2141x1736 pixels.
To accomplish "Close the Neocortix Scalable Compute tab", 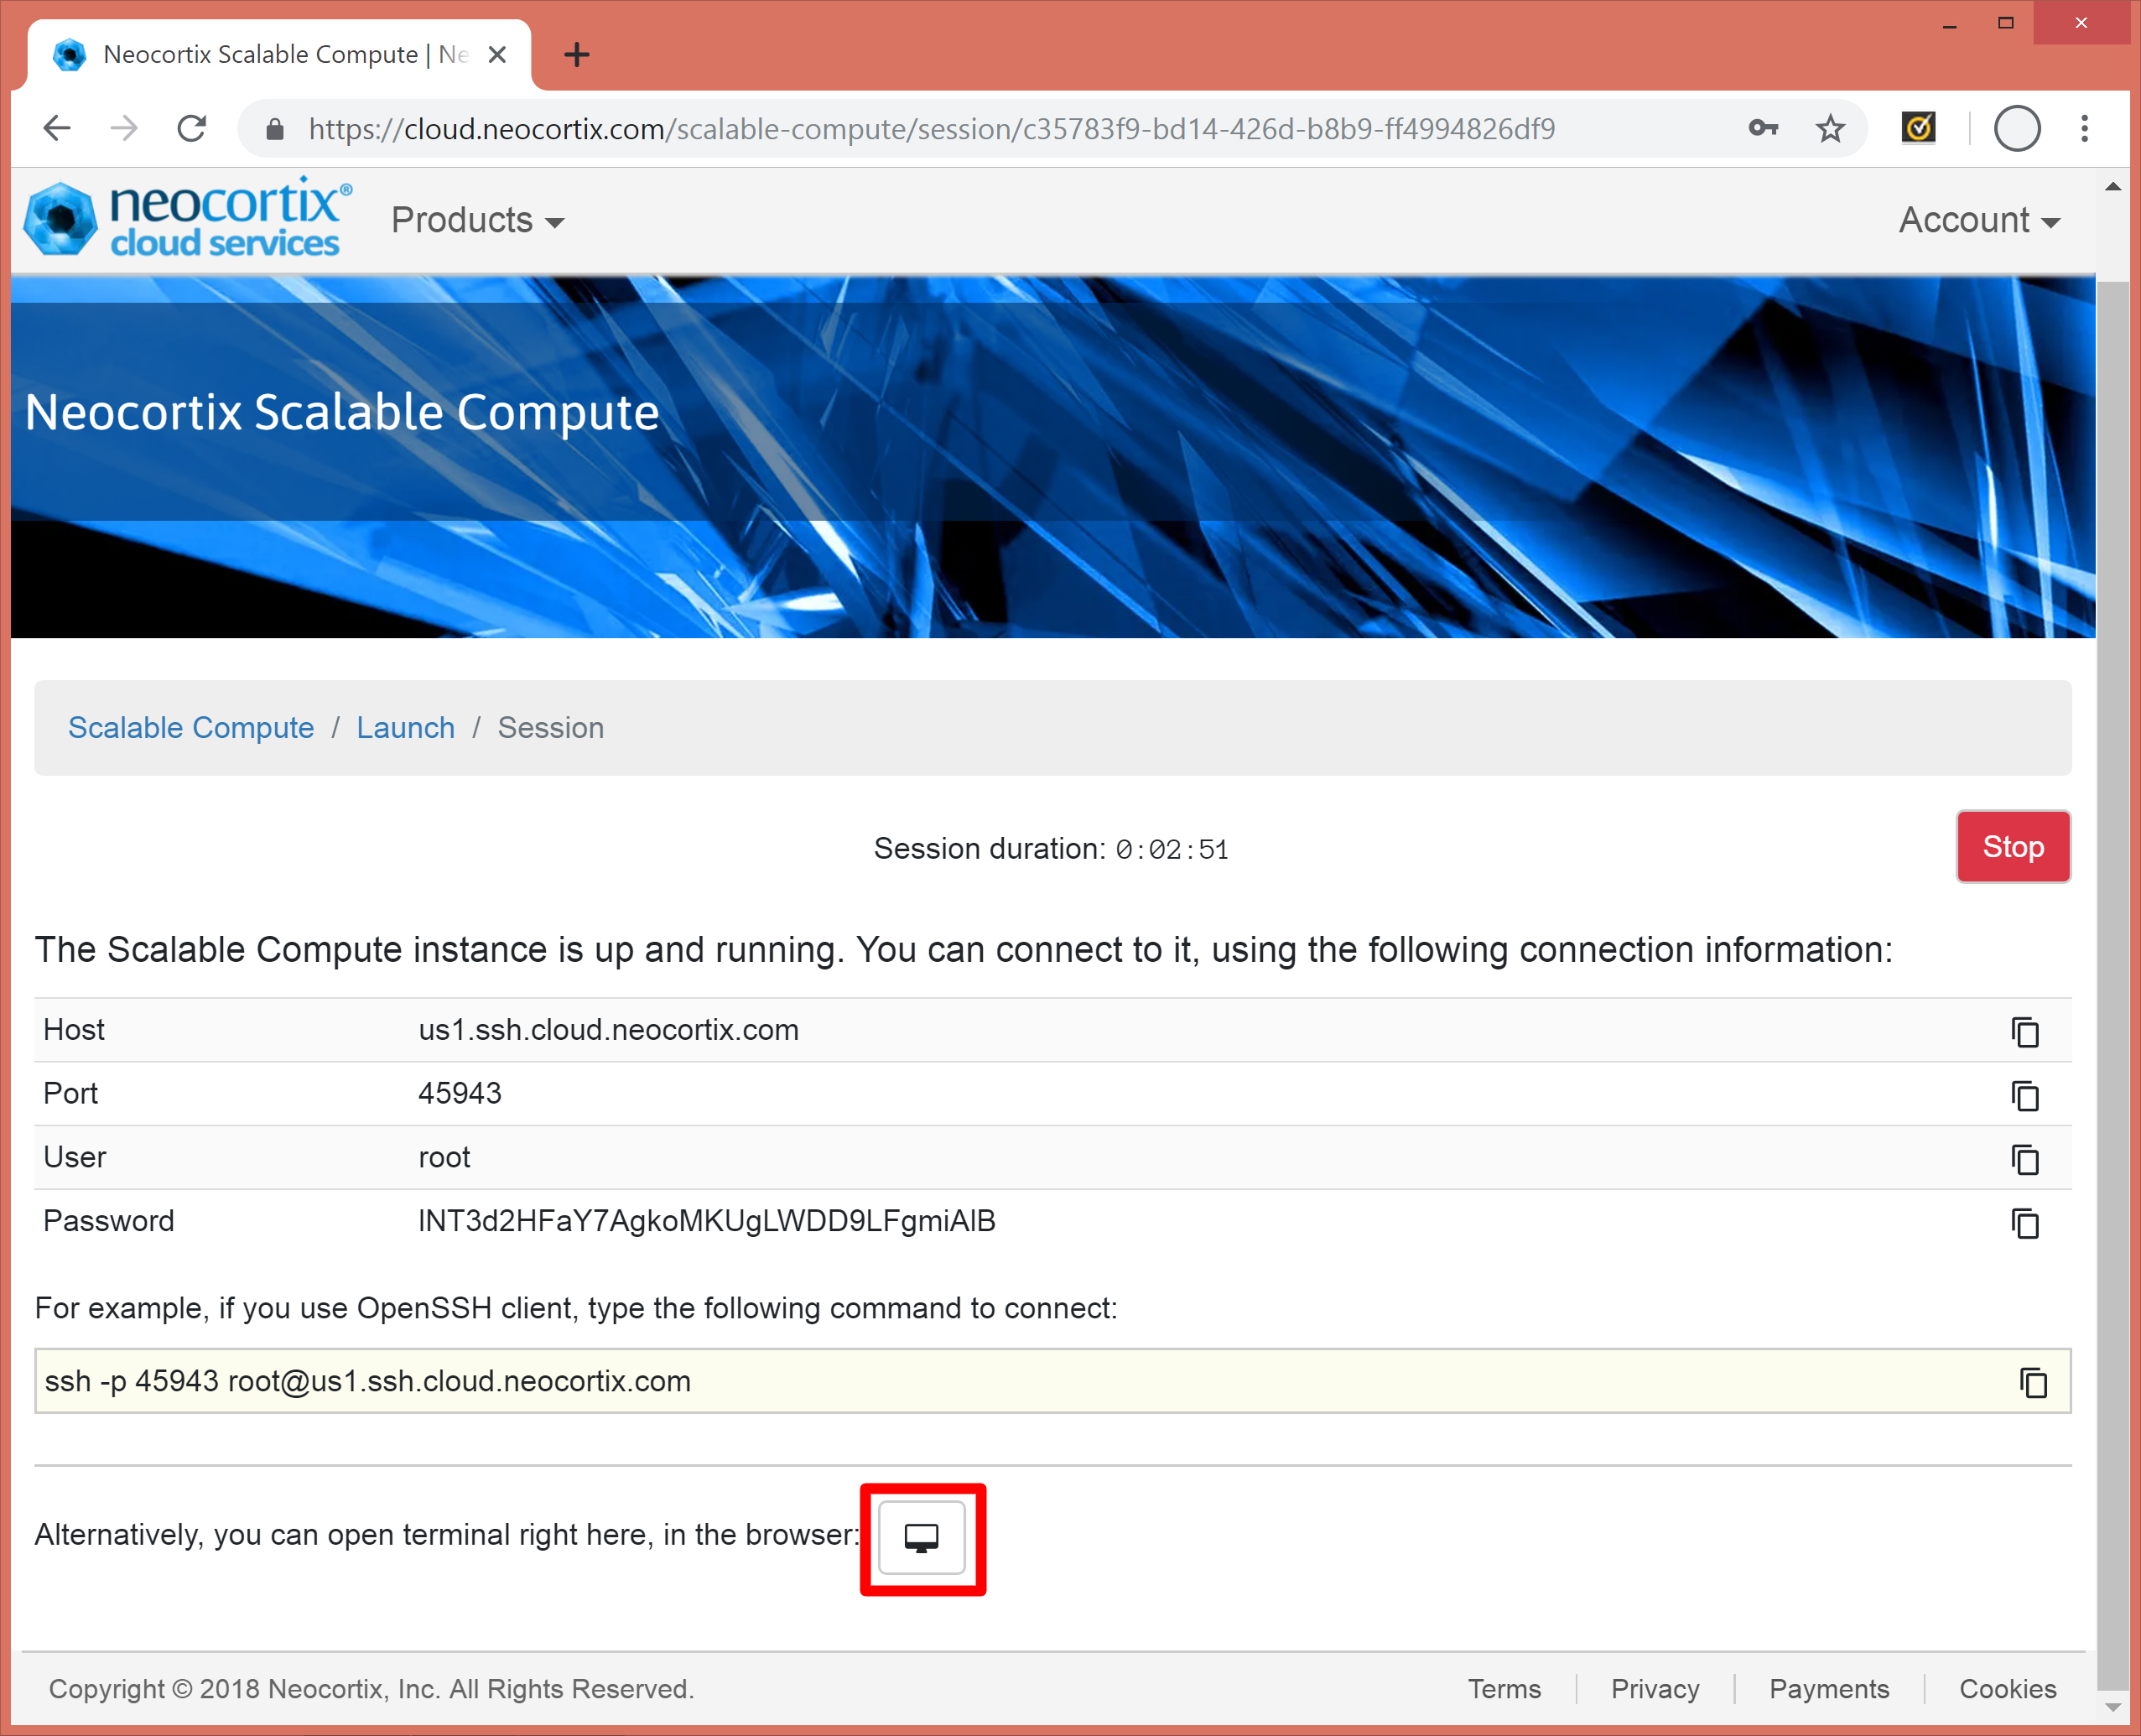I will [x=497, y=55].
